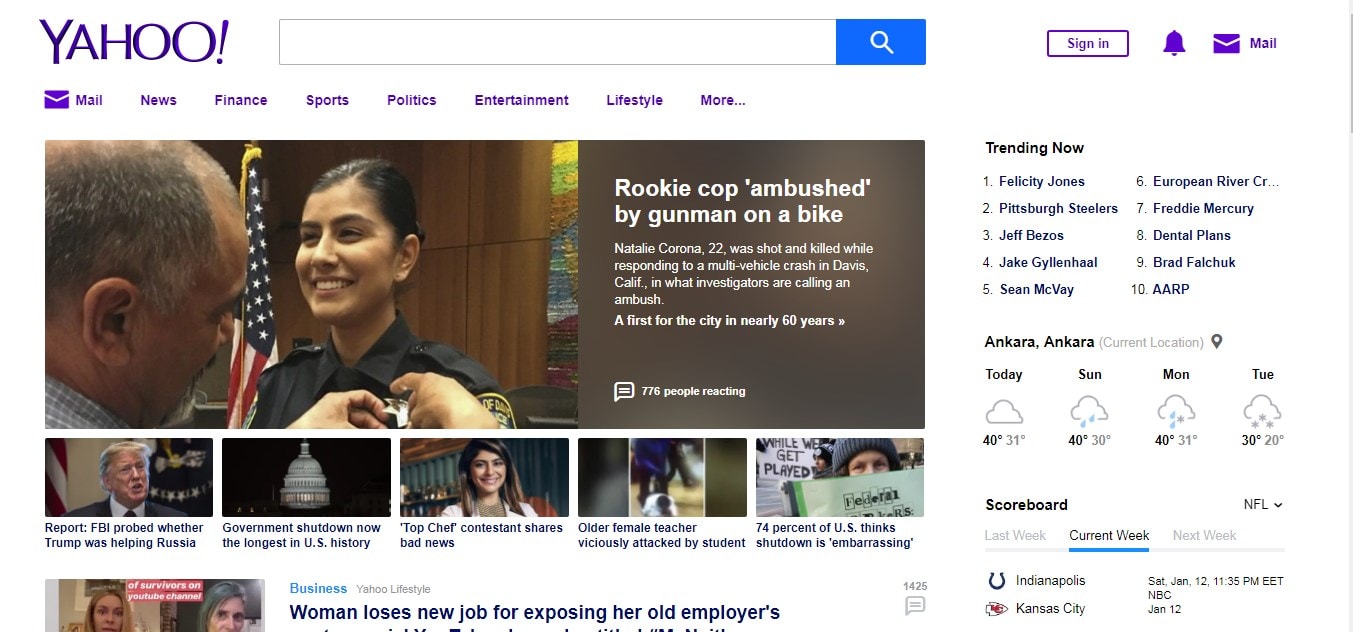
Task: Click the Yahoo! logo
Action: [x=134, y=42]
